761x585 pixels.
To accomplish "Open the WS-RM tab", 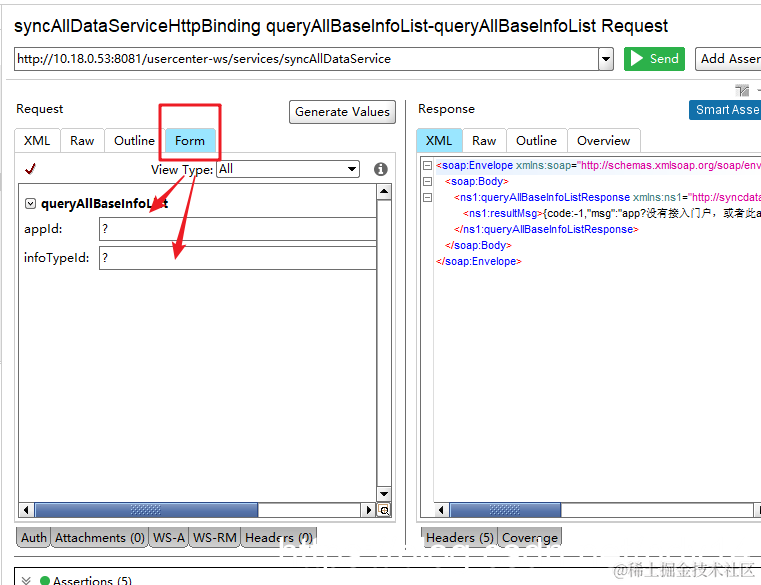I will [x=215, y=537].
